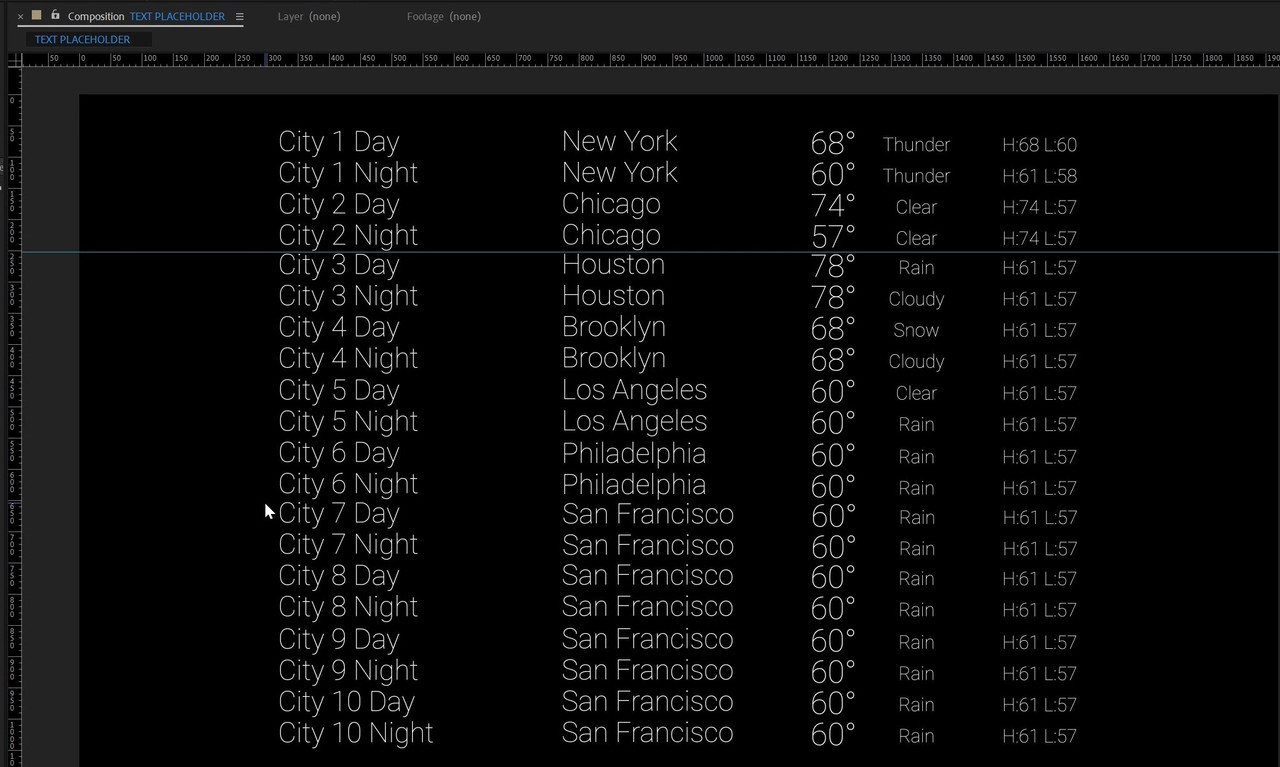Select the City 3 Day text

tap(339, 265)
